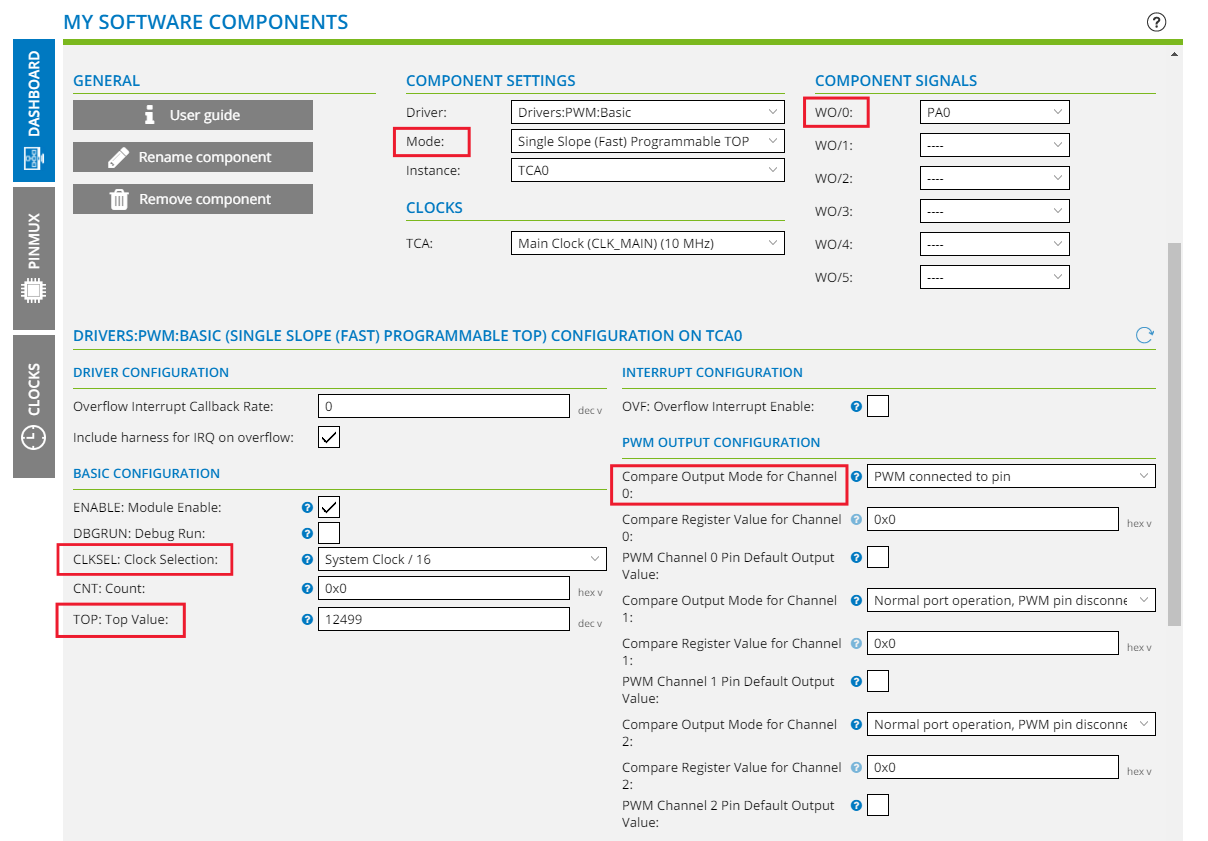
Task: Uncheck the ENABLE: Module Enable checkbox
Action: (x=329, y=507)
